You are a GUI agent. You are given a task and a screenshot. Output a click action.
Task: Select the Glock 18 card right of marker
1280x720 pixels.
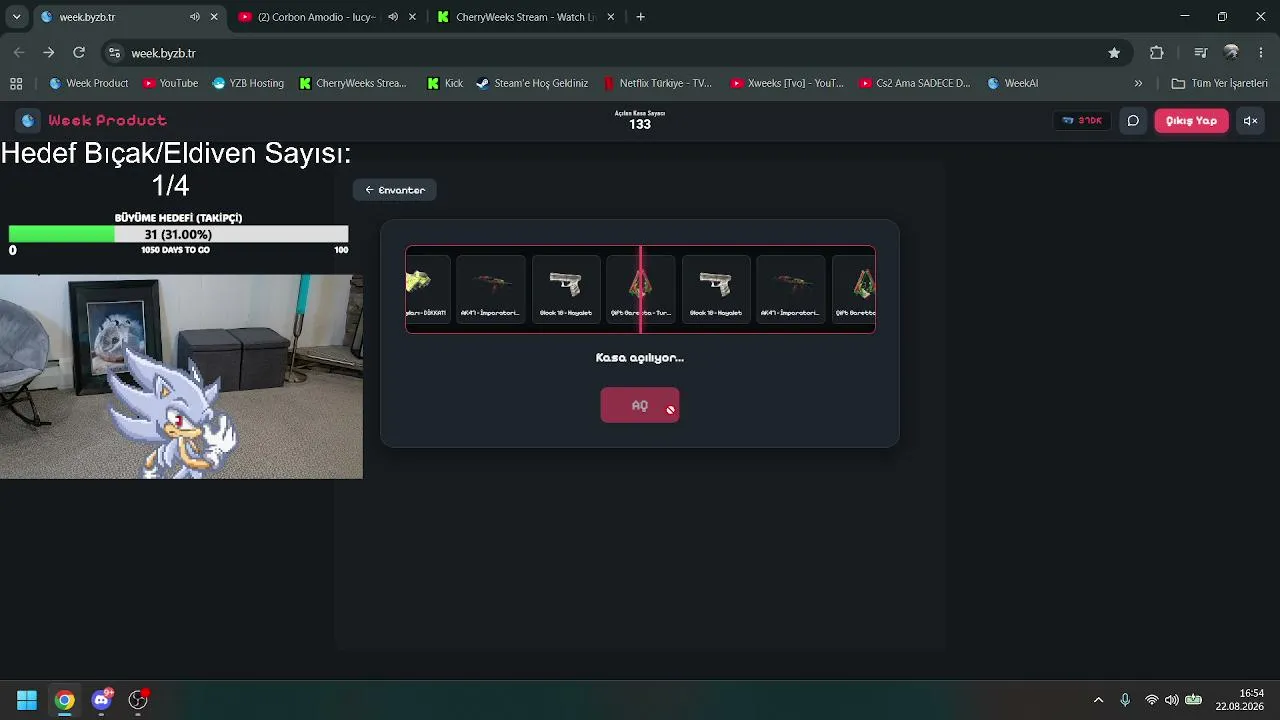[716, 289]
